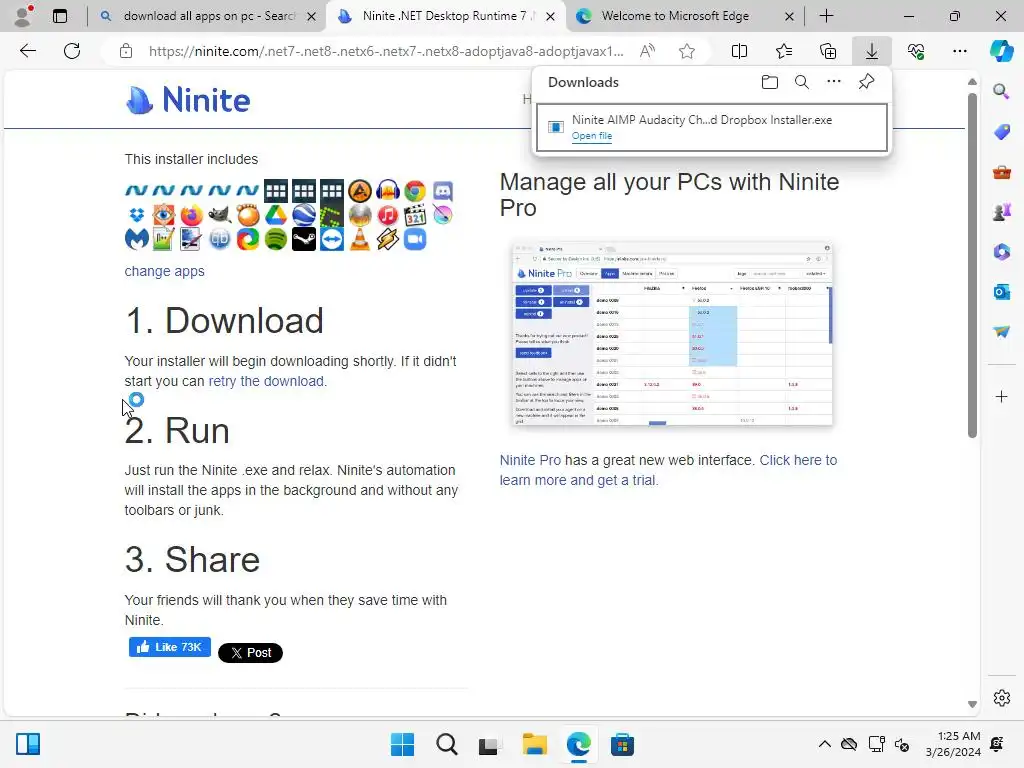This screenshot has height=768, width=1024.
Task: Start Read aloud from the address bar
Action: 647,51
